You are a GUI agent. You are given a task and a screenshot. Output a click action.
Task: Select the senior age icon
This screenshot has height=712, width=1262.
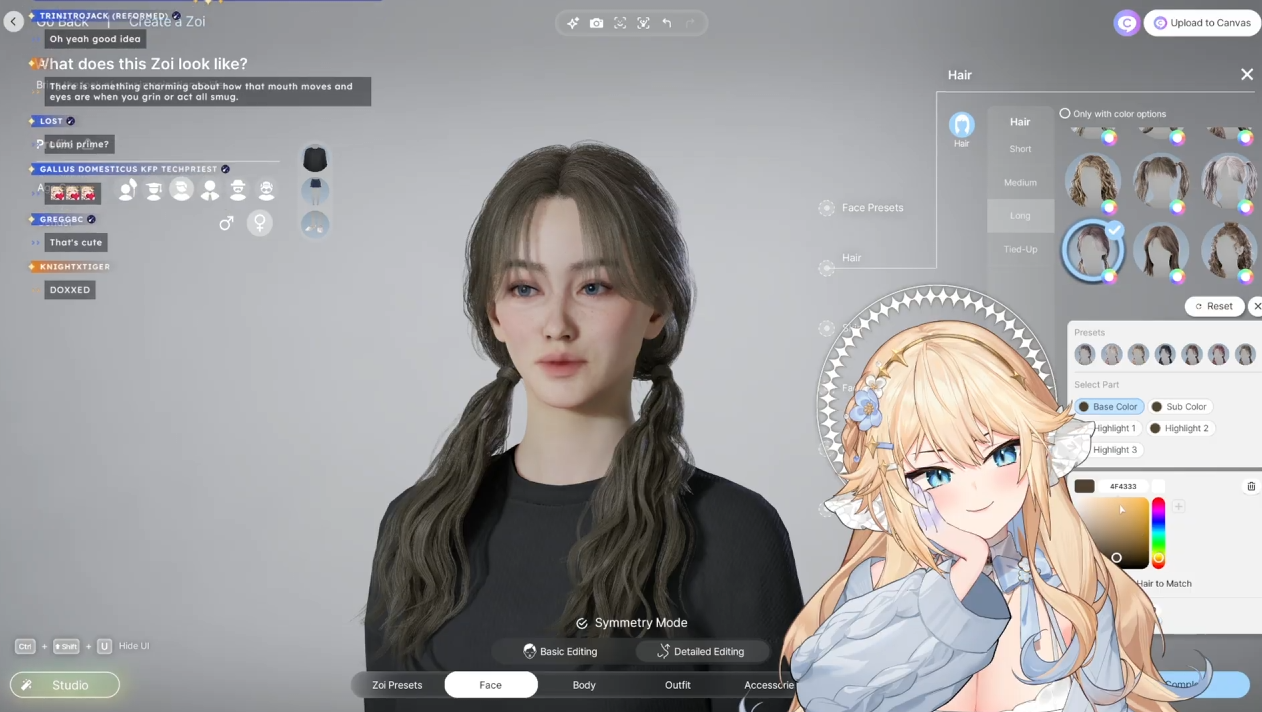[266, 189]
